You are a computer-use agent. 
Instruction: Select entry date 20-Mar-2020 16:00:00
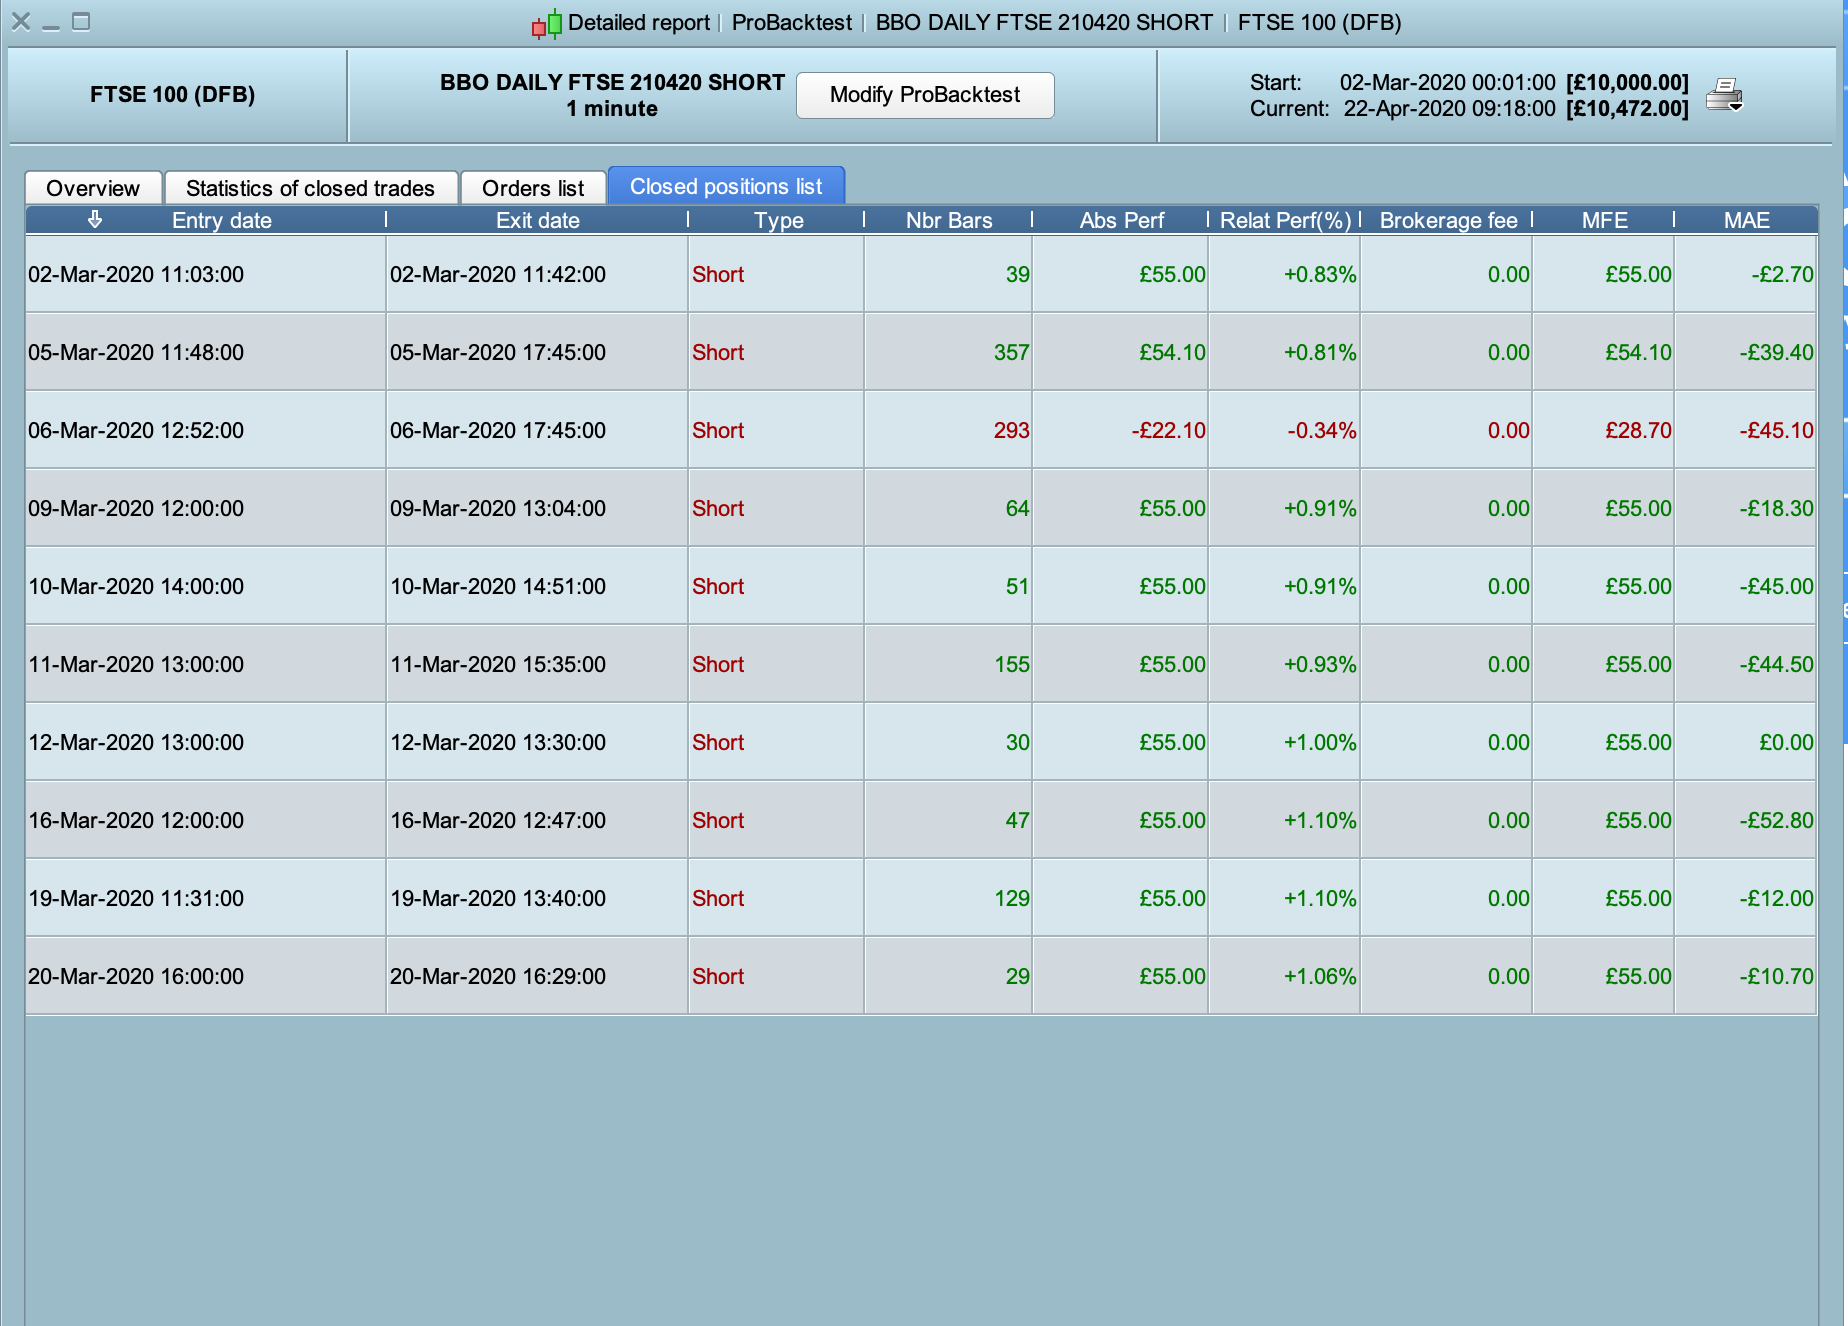coord(136,976)
